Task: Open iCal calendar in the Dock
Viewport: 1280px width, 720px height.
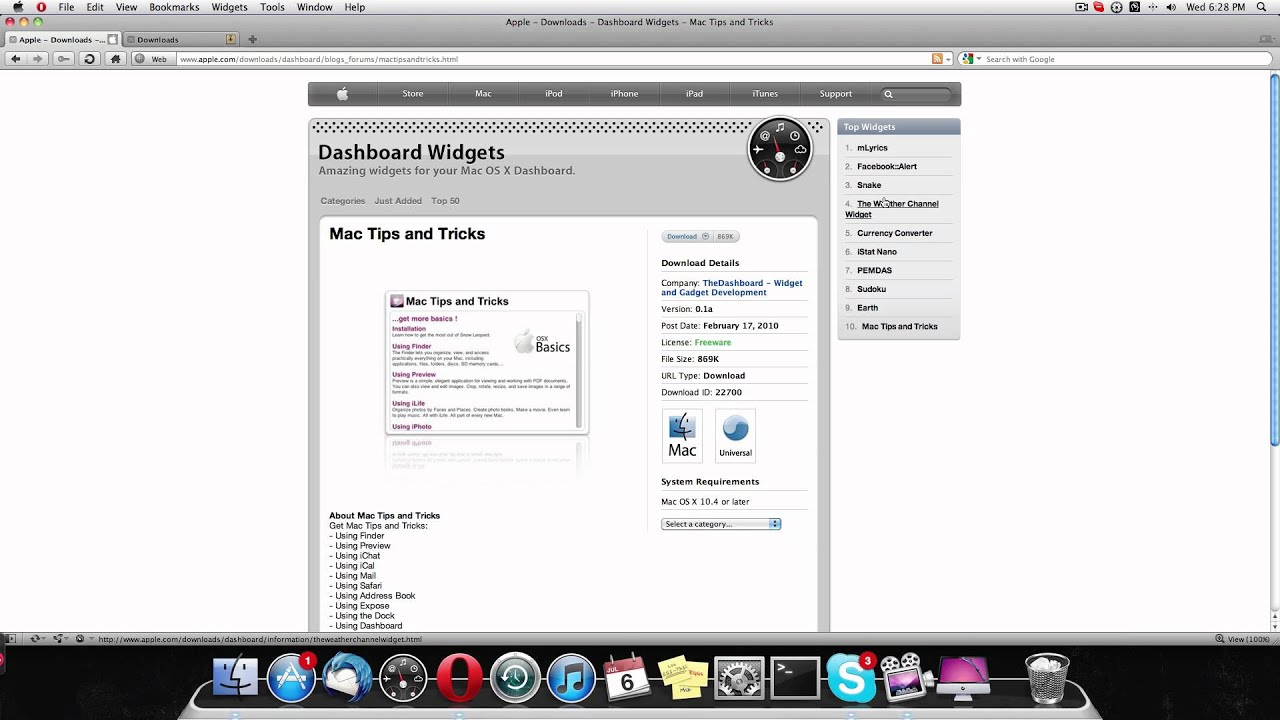Action: tap(628, 678)
